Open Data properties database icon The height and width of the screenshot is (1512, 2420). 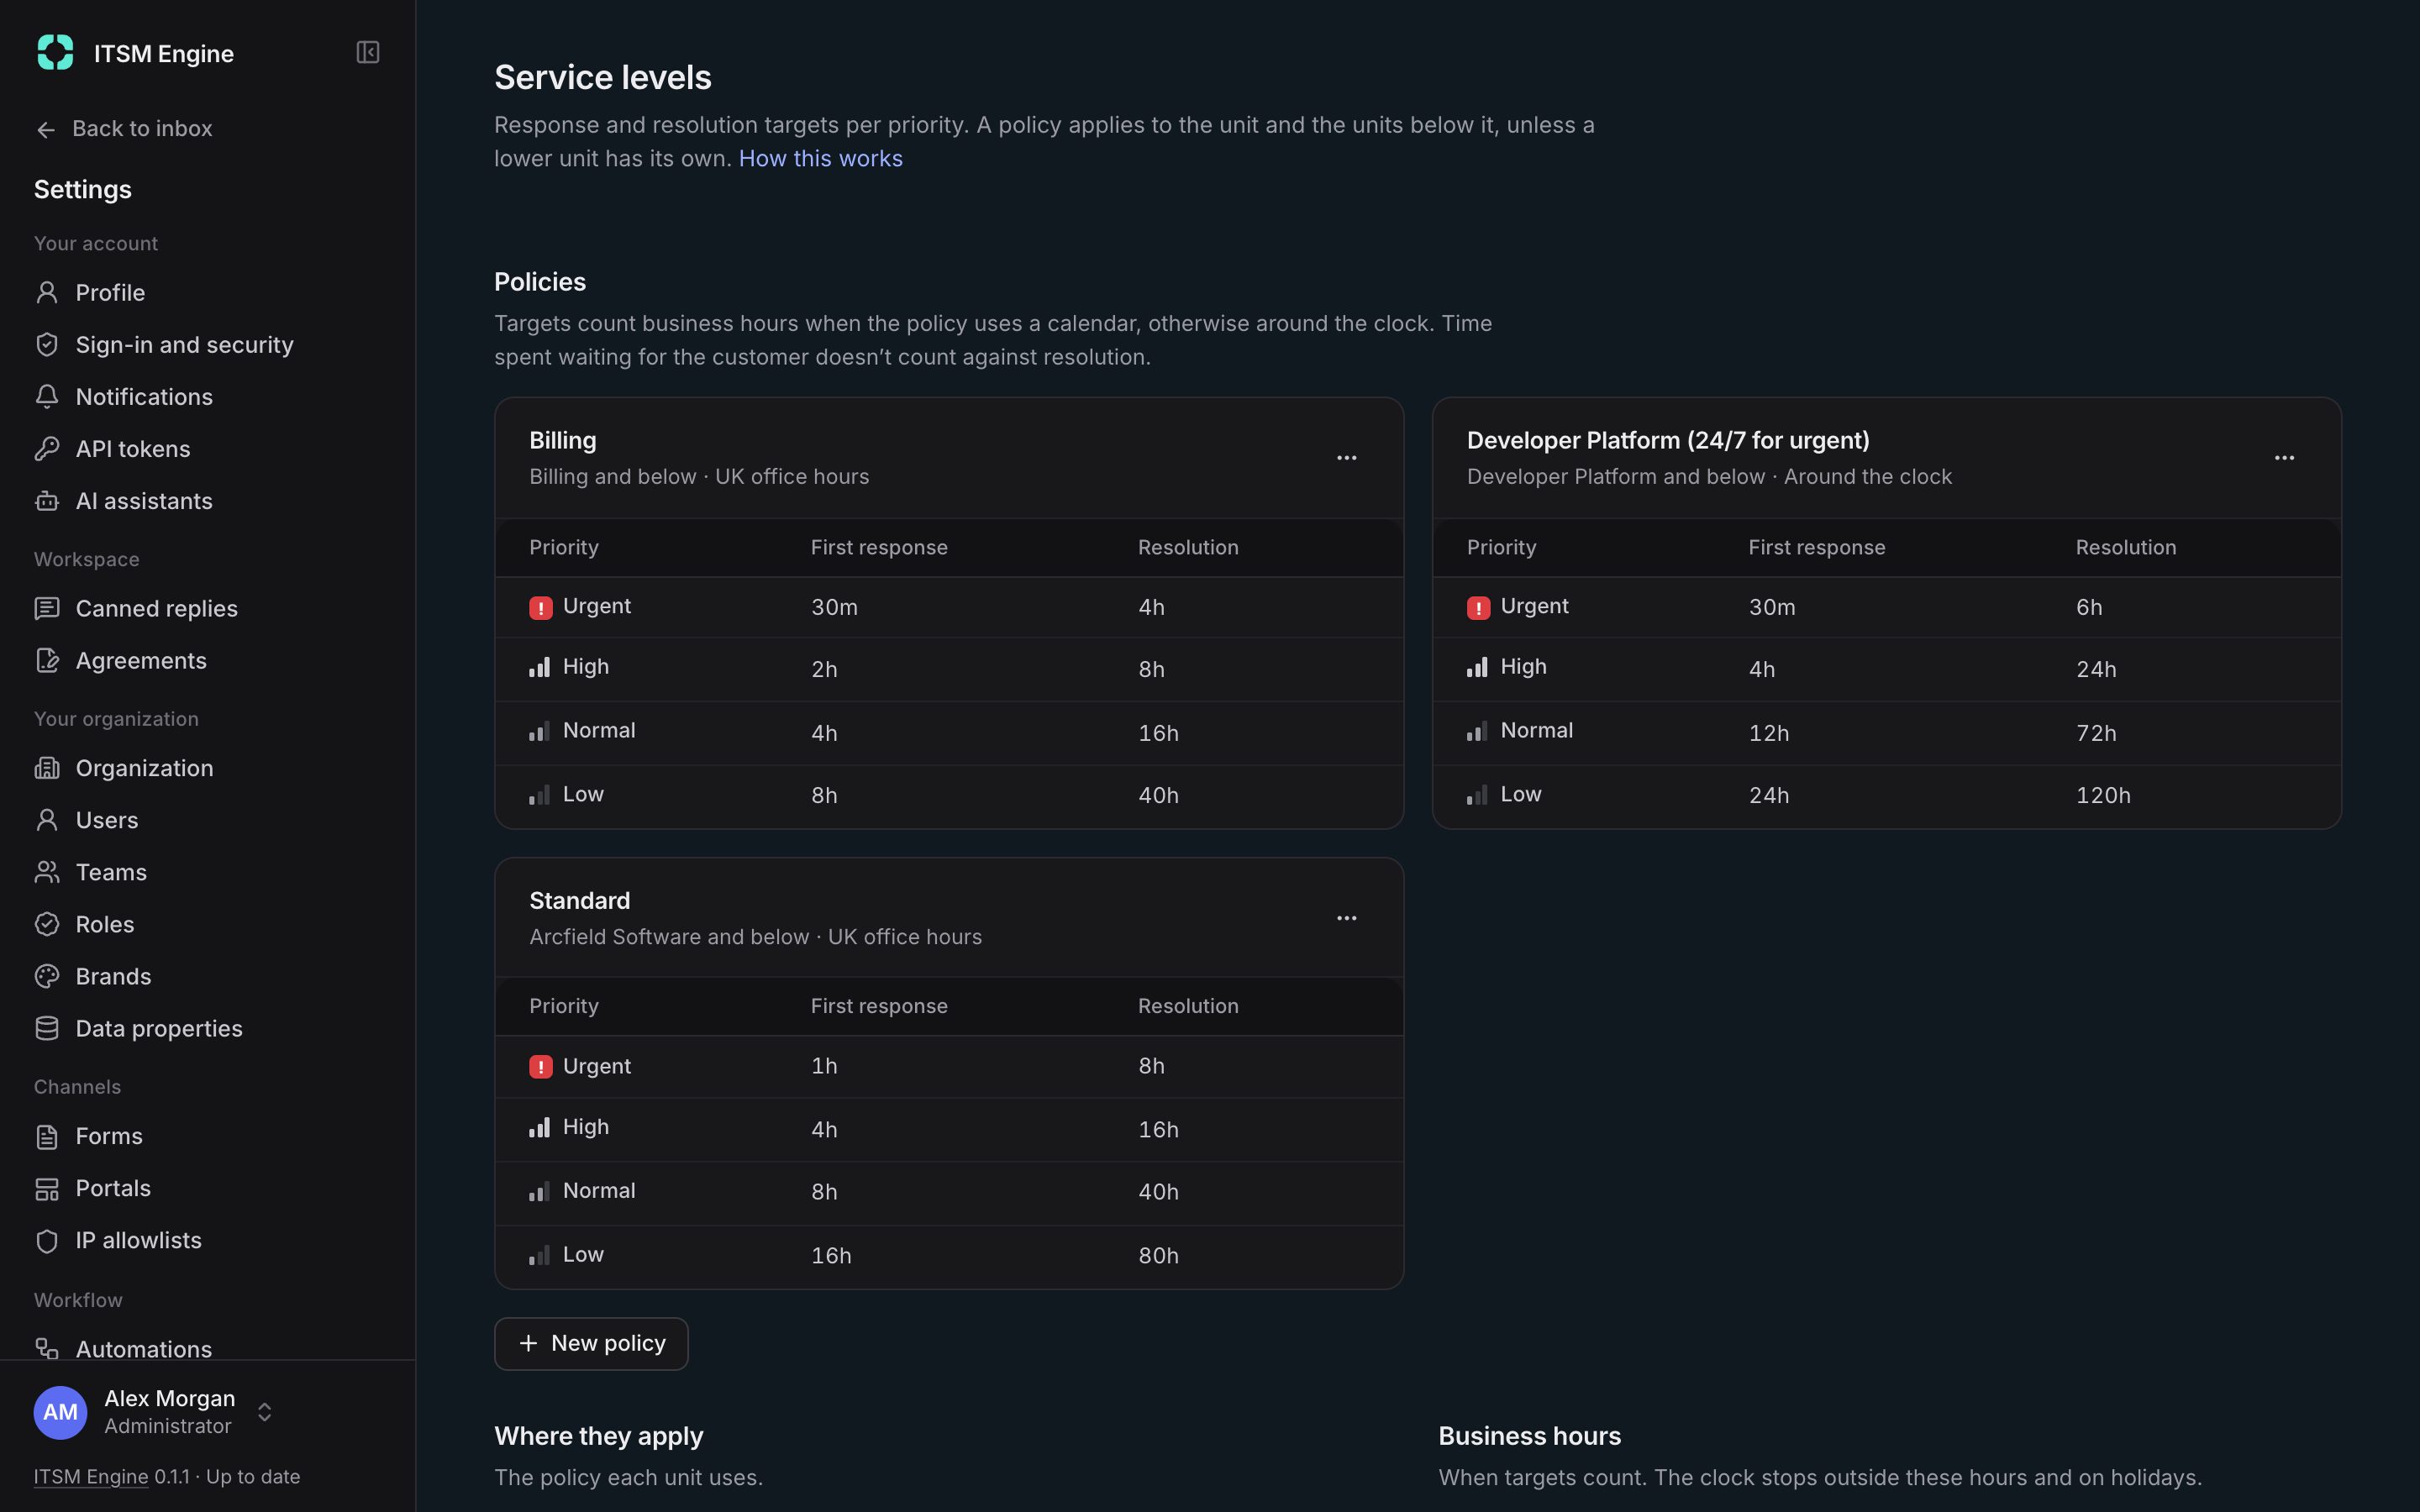(x=47, y=1028)
